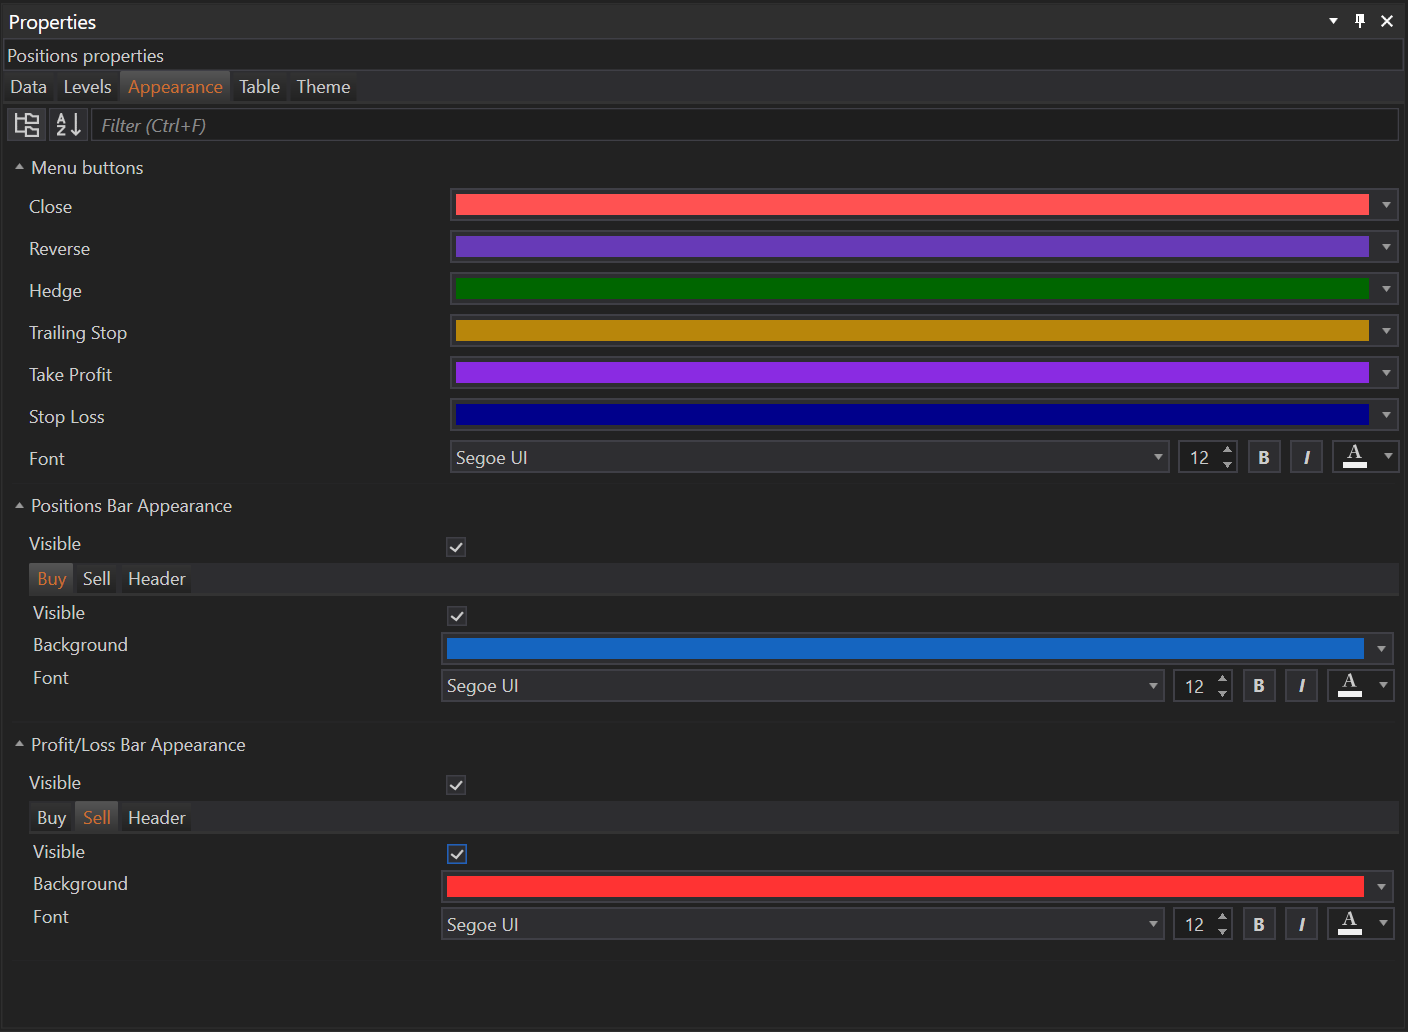Image resolution: width=1408 pixels, height=1032 pixels.
Task: Uncheck Positions Bar Appearance Visible checkbox
Action: coord(456,547)
